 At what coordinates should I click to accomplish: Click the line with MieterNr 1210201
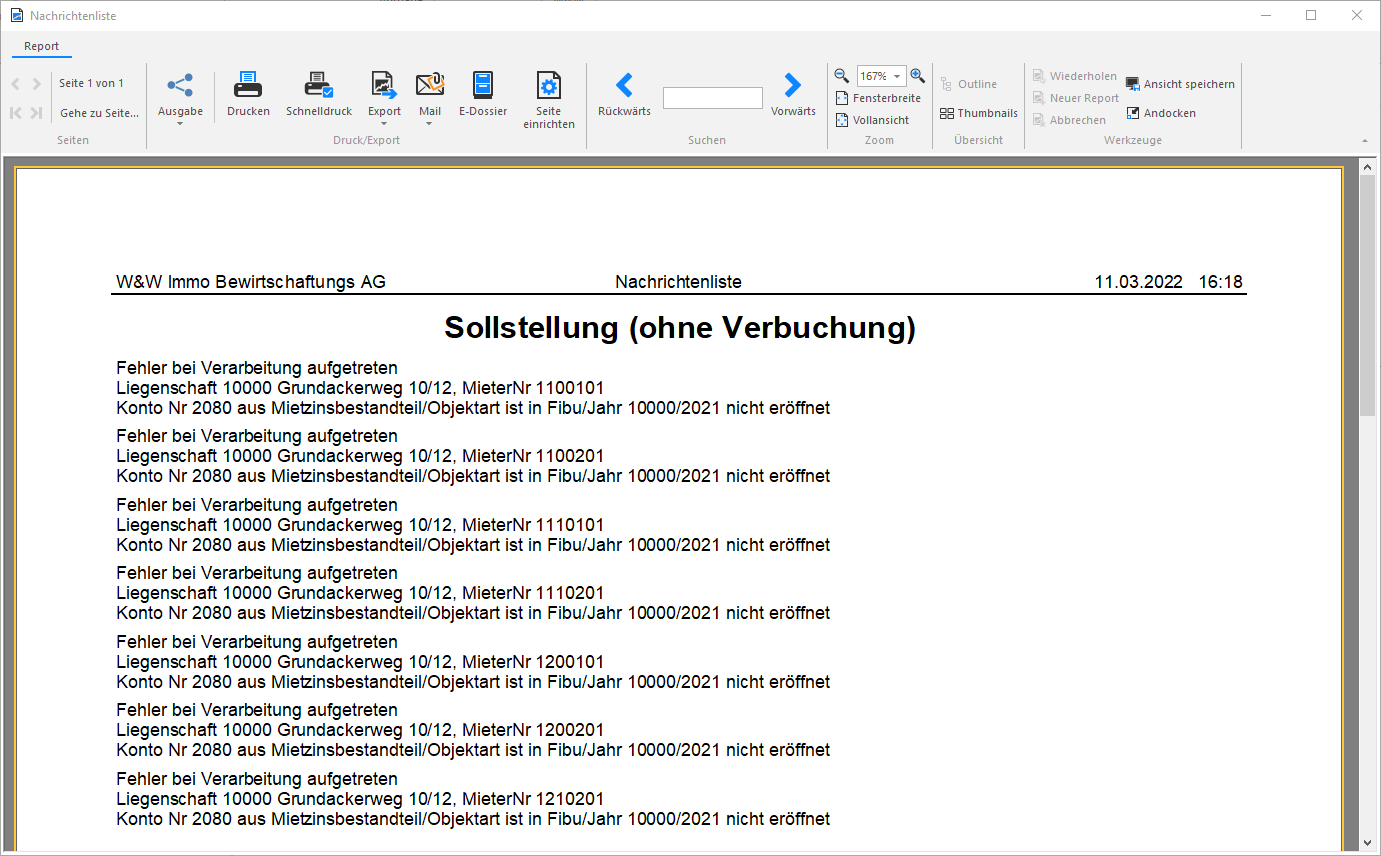coord(360,799)
